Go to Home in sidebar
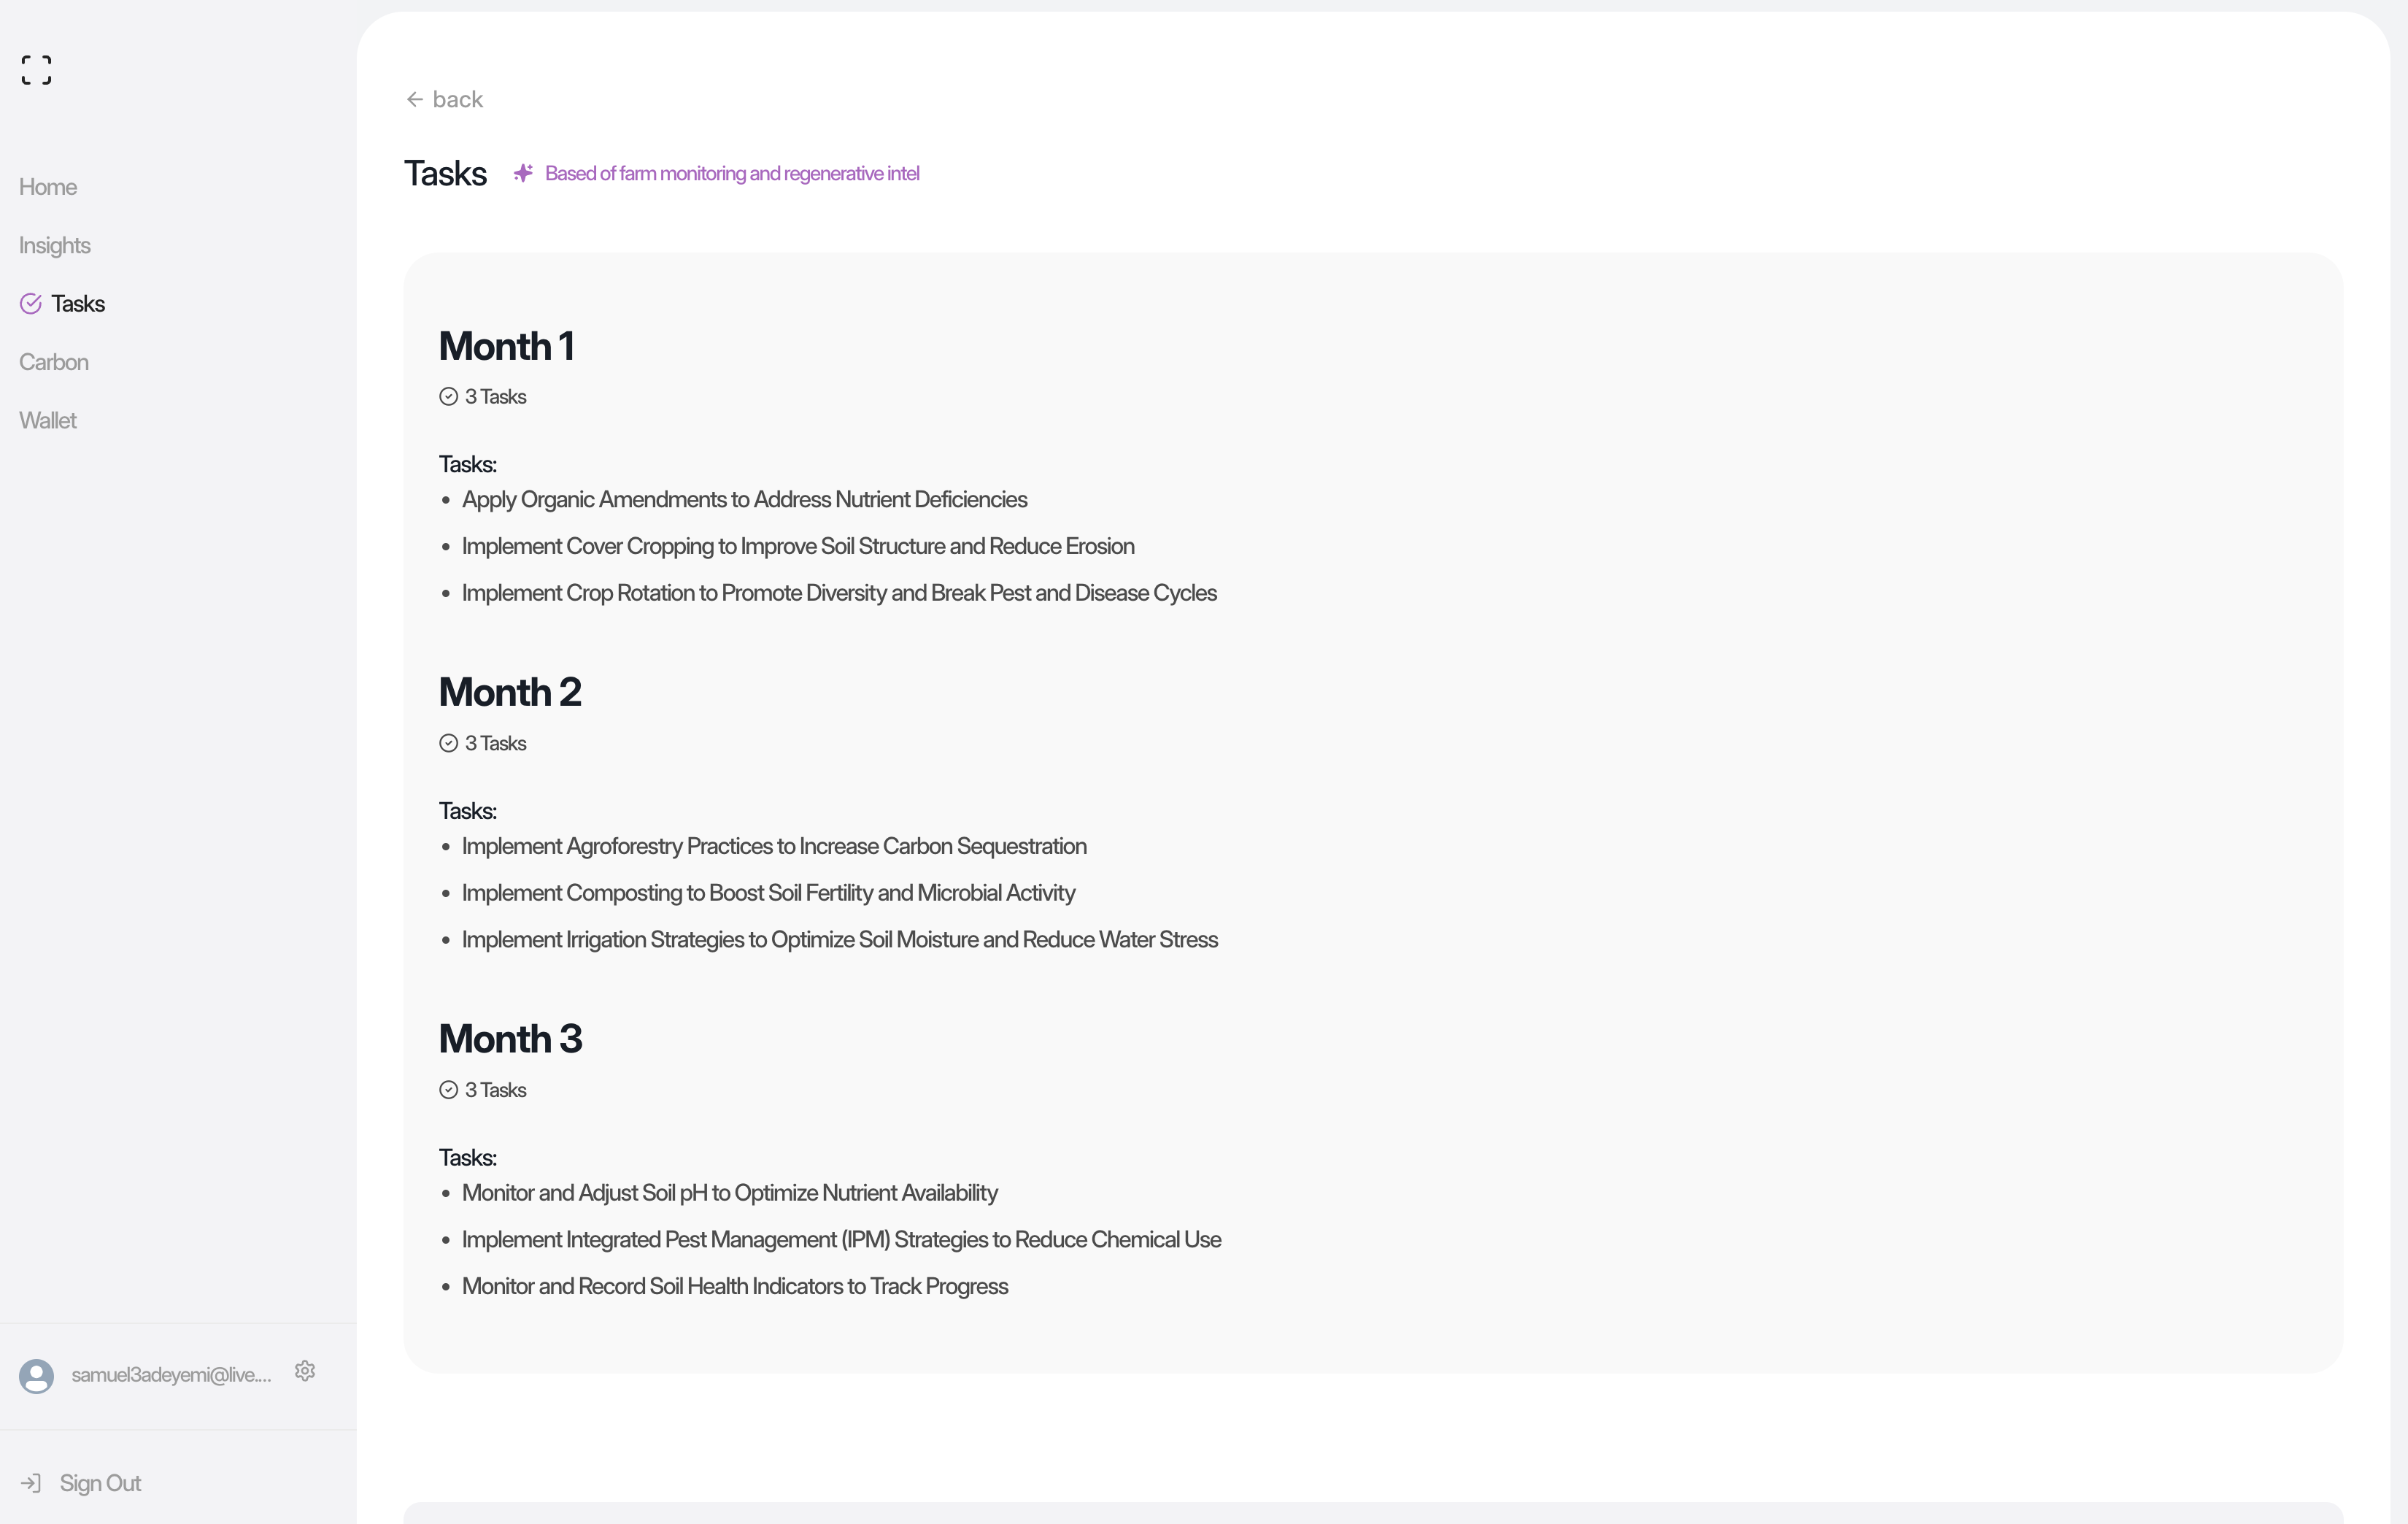 tap(48, 187)
